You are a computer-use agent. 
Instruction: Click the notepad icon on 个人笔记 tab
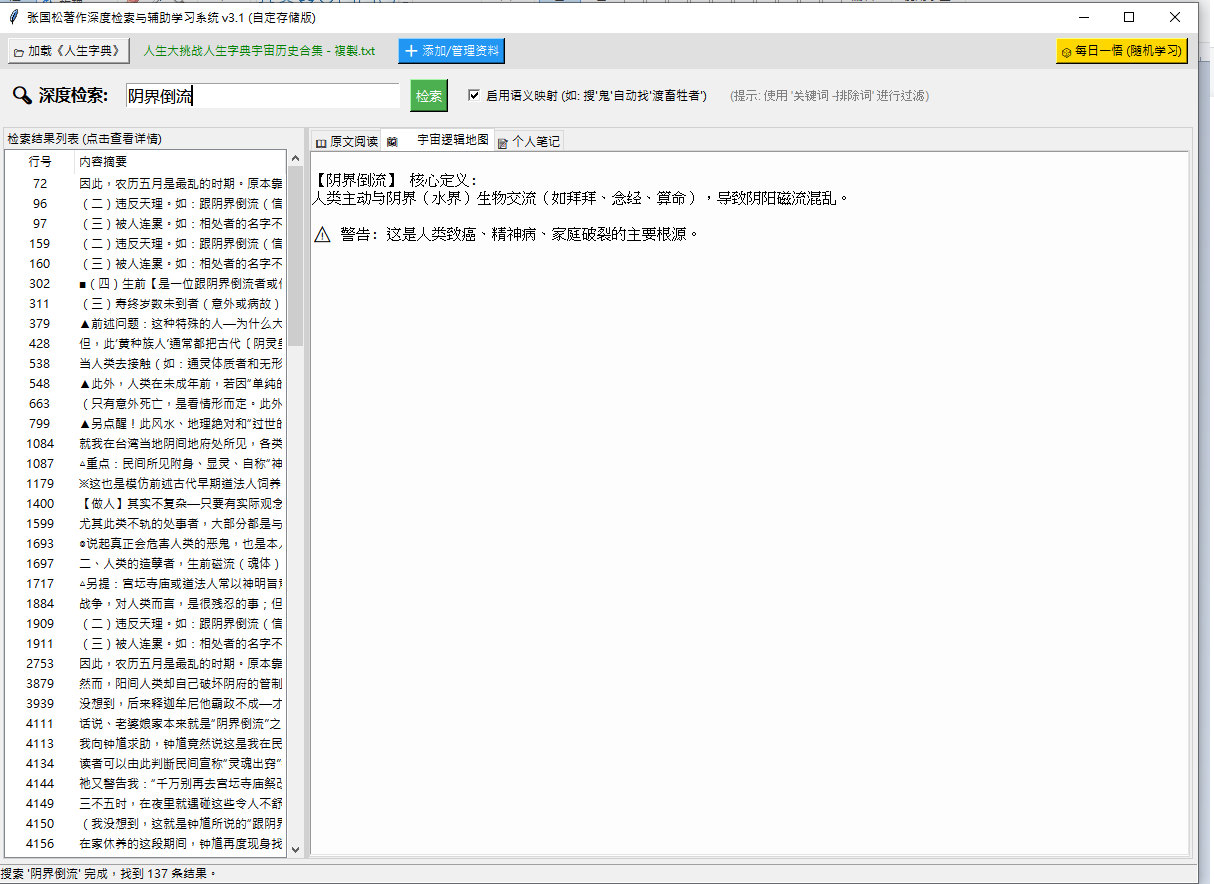coord(503,142)
